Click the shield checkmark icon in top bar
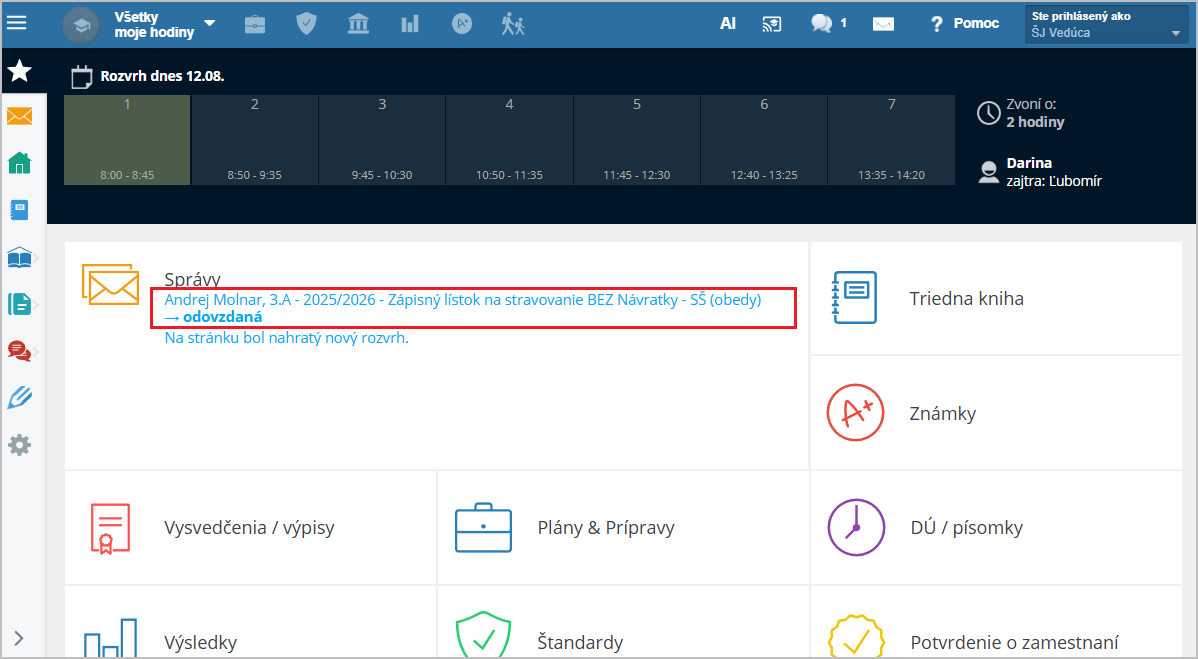The width and height of the screenshot is (1198, 659). pyautogui.click(x=306, y=24)
